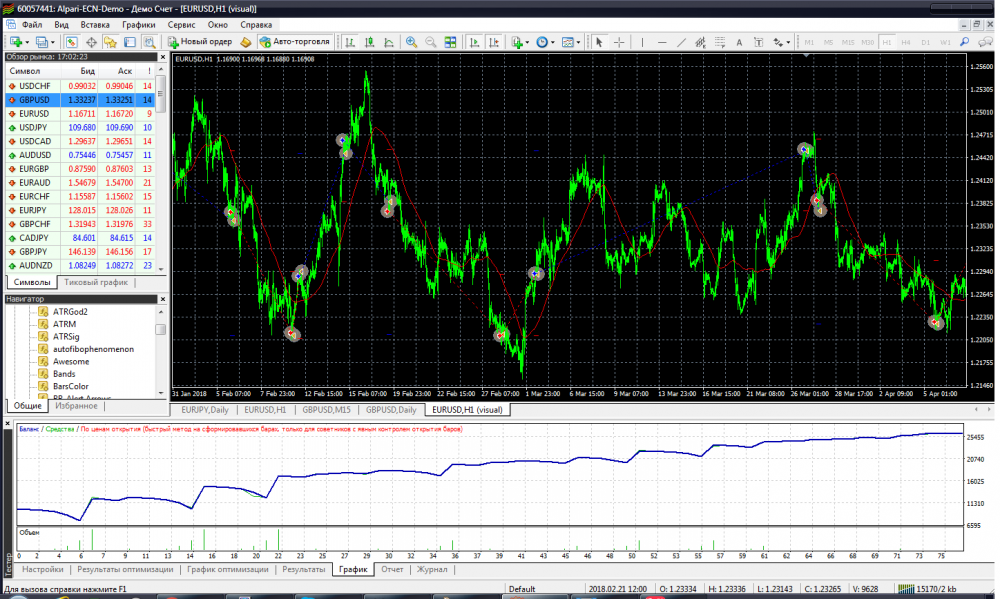1000x599 pixels.
Task: Click the crosshair cursor tool
Action: 619,42
